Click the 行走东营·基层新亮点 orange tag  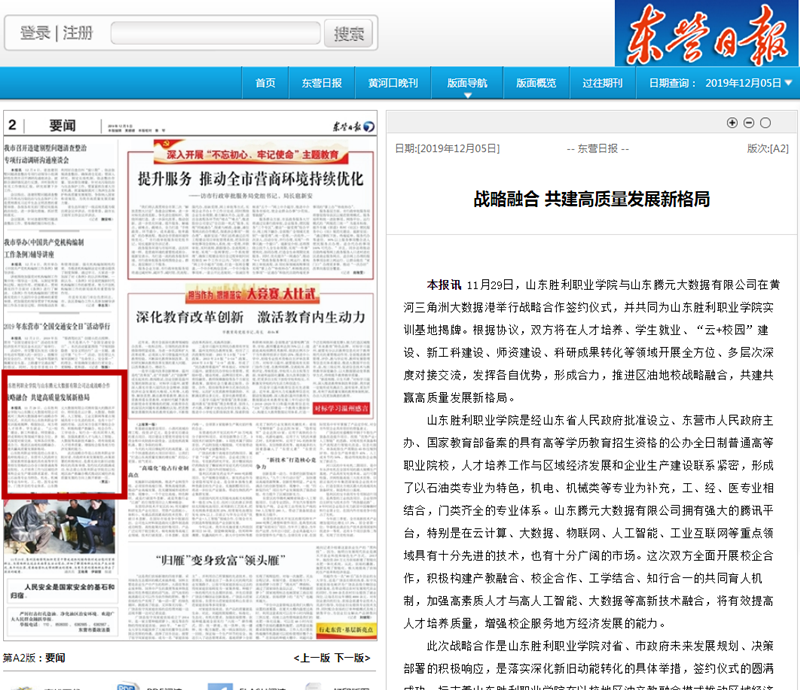(346, 630)
